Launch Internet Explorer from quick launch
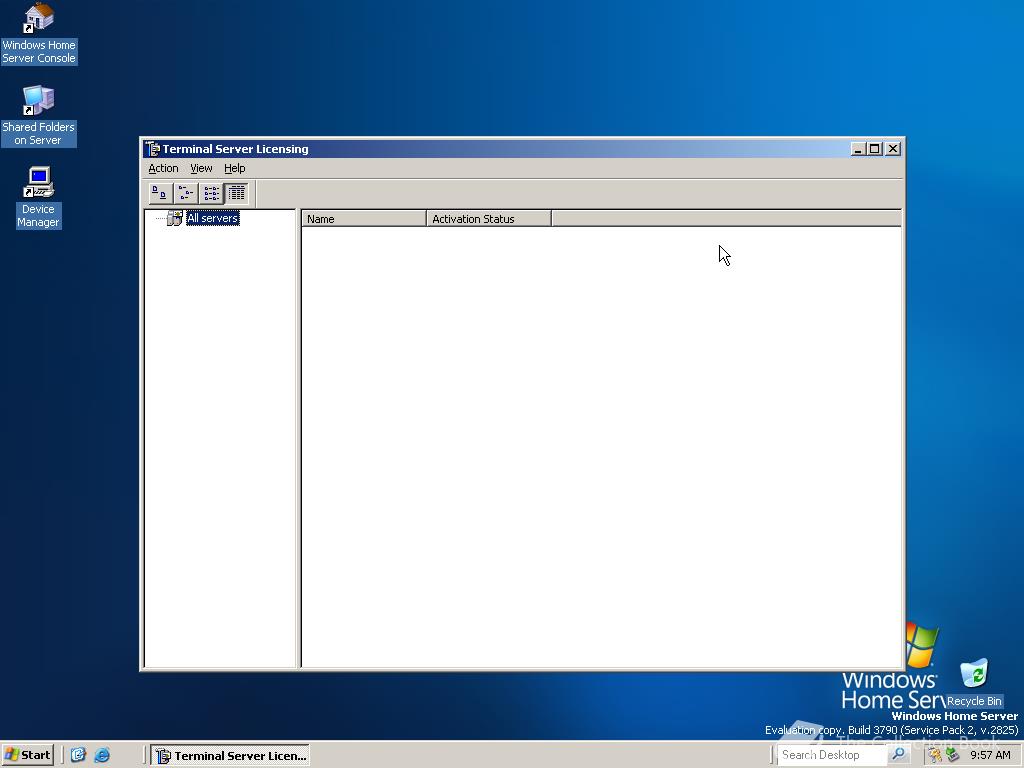 click(102, 755)
